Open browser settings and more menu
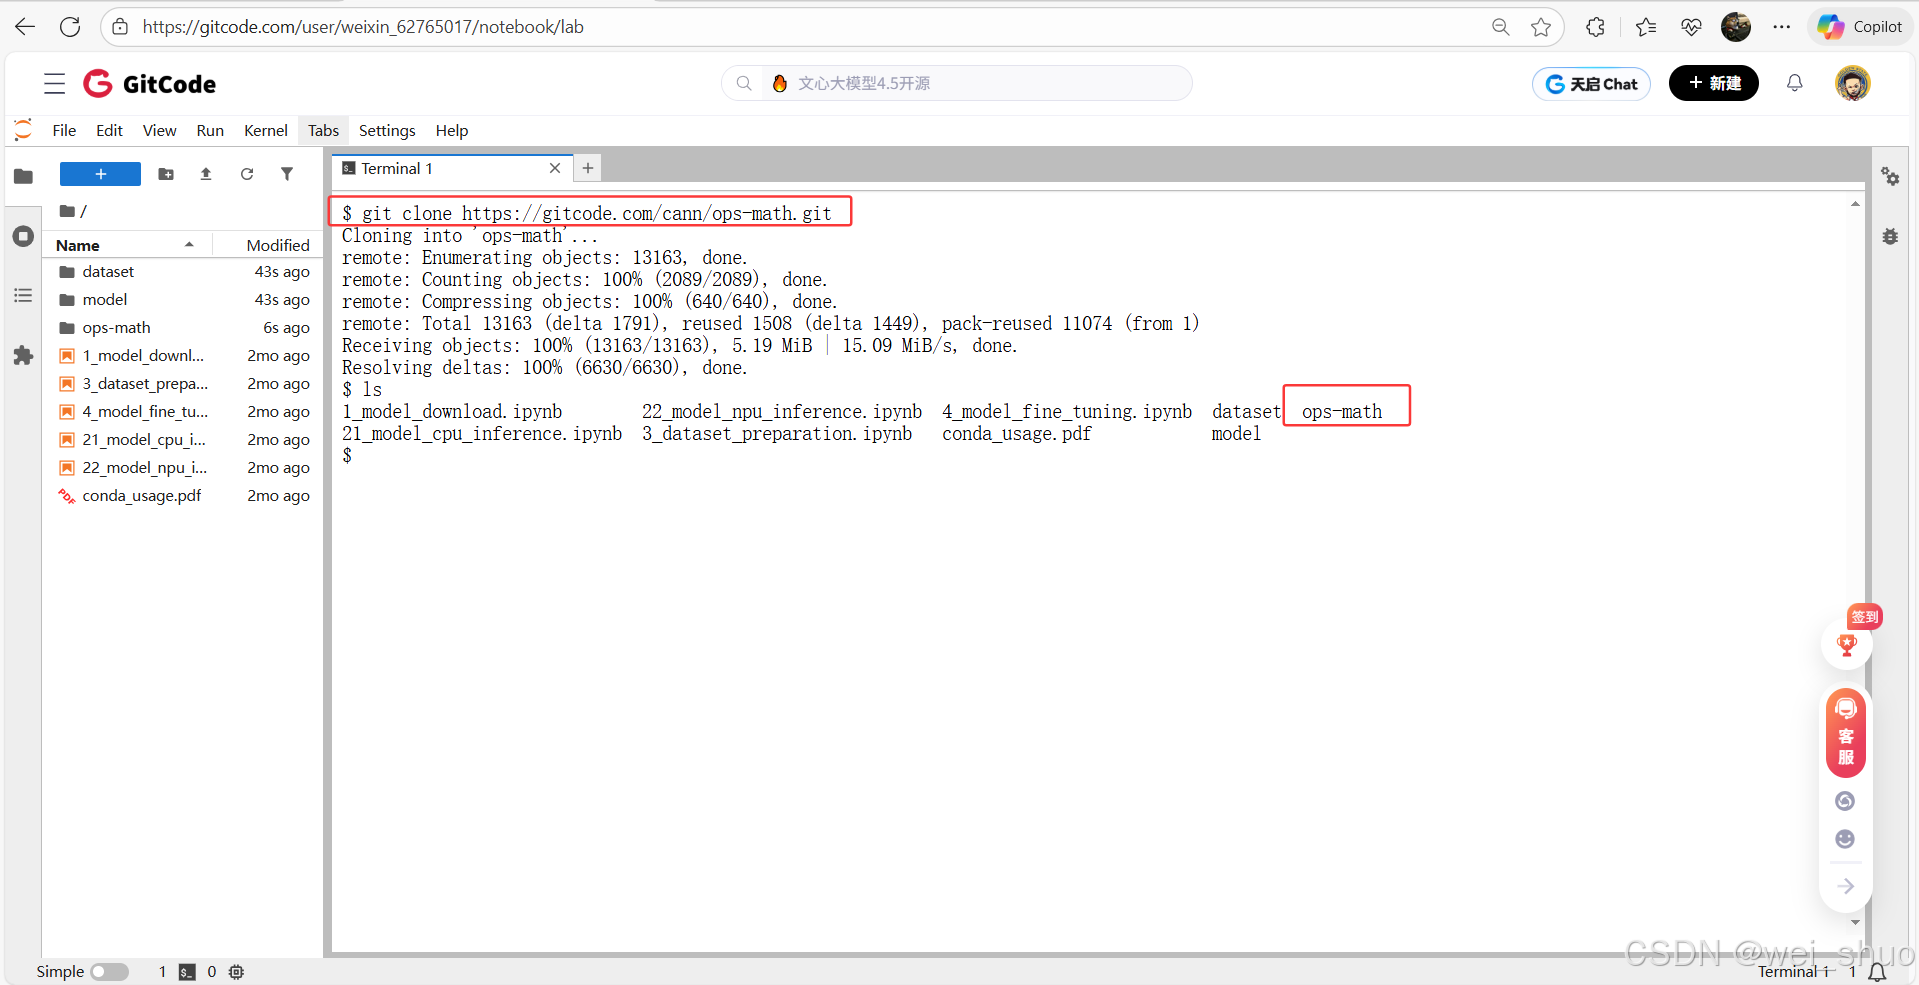 1782,27
